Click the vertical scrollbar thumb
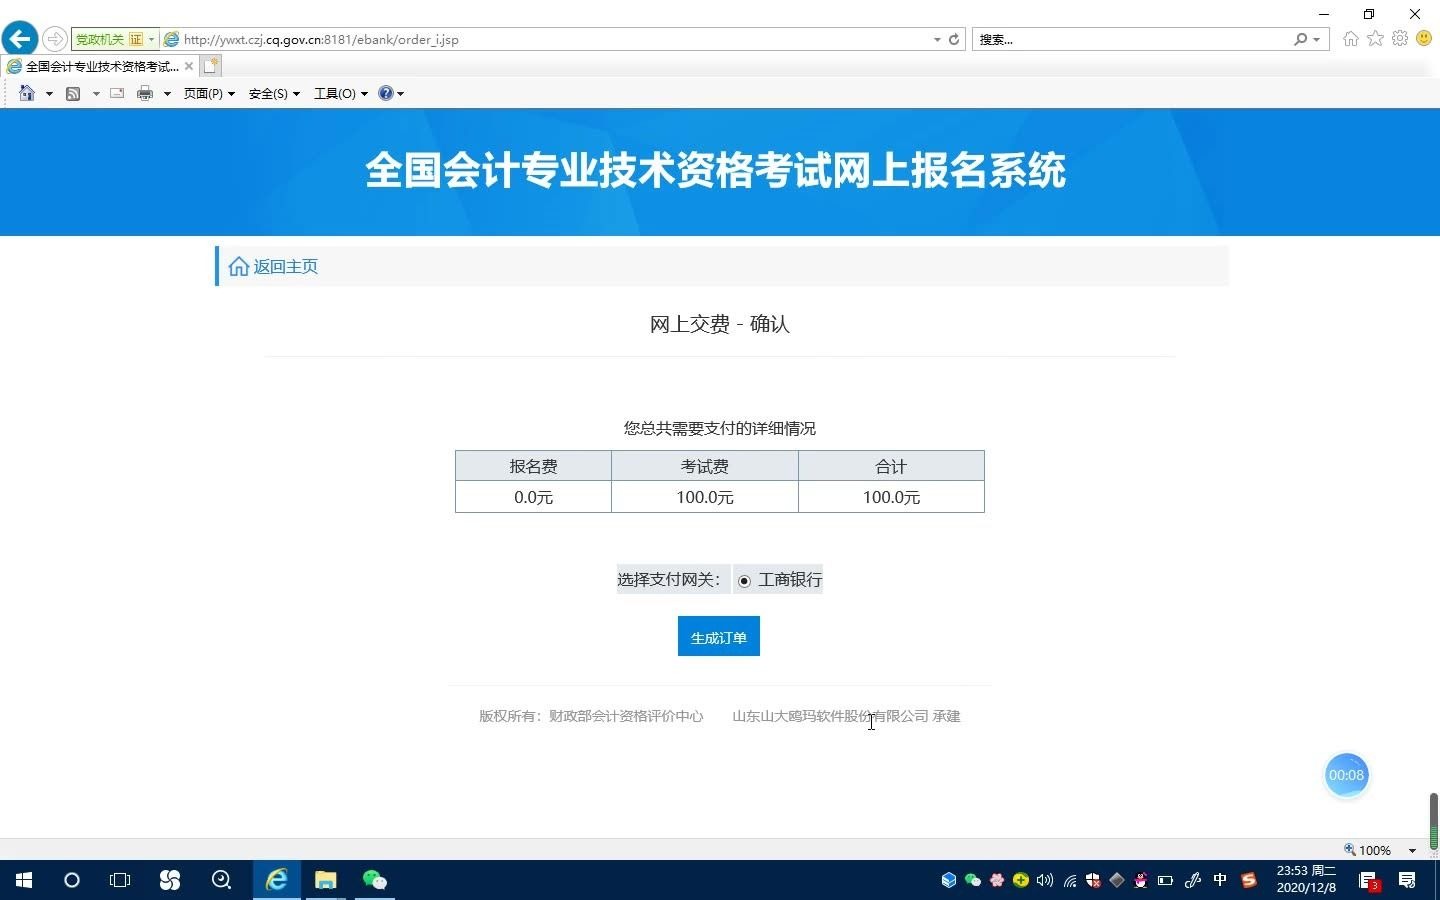This screenshot has height=900, width=1440. [x=1433, y=821]
